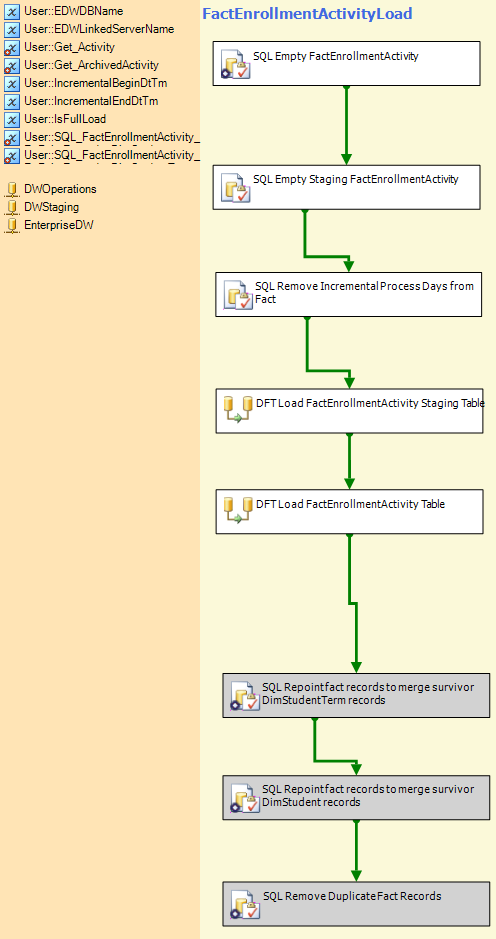Click the icon beside User::EDWLinkedServerName variable

click(11, 29)
